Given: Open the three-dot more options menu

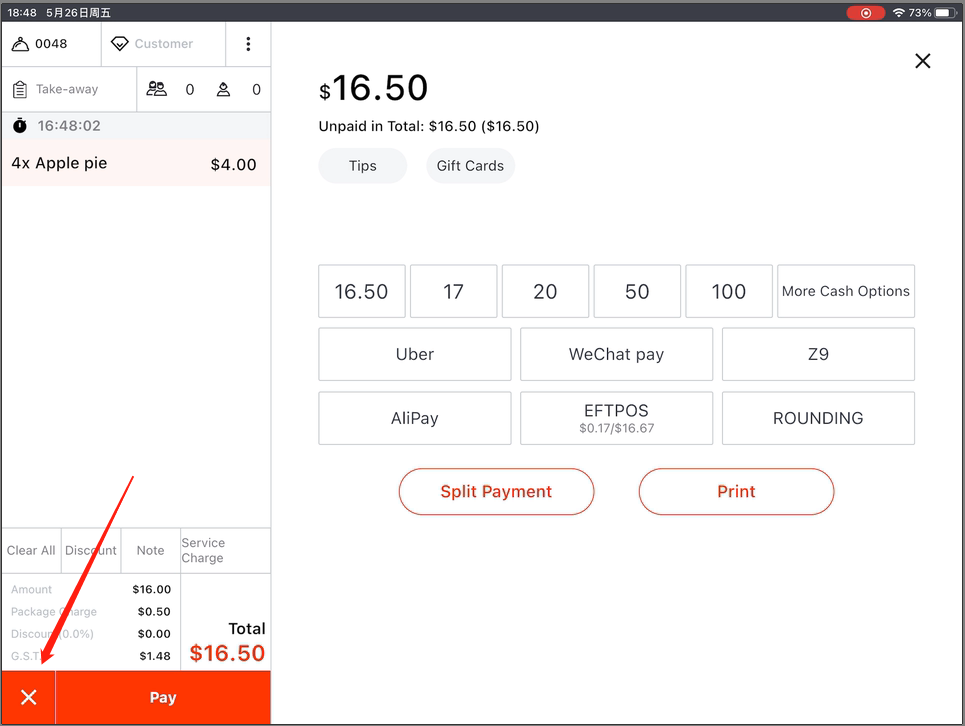Looking at the screenshot, I should [248, 44].
